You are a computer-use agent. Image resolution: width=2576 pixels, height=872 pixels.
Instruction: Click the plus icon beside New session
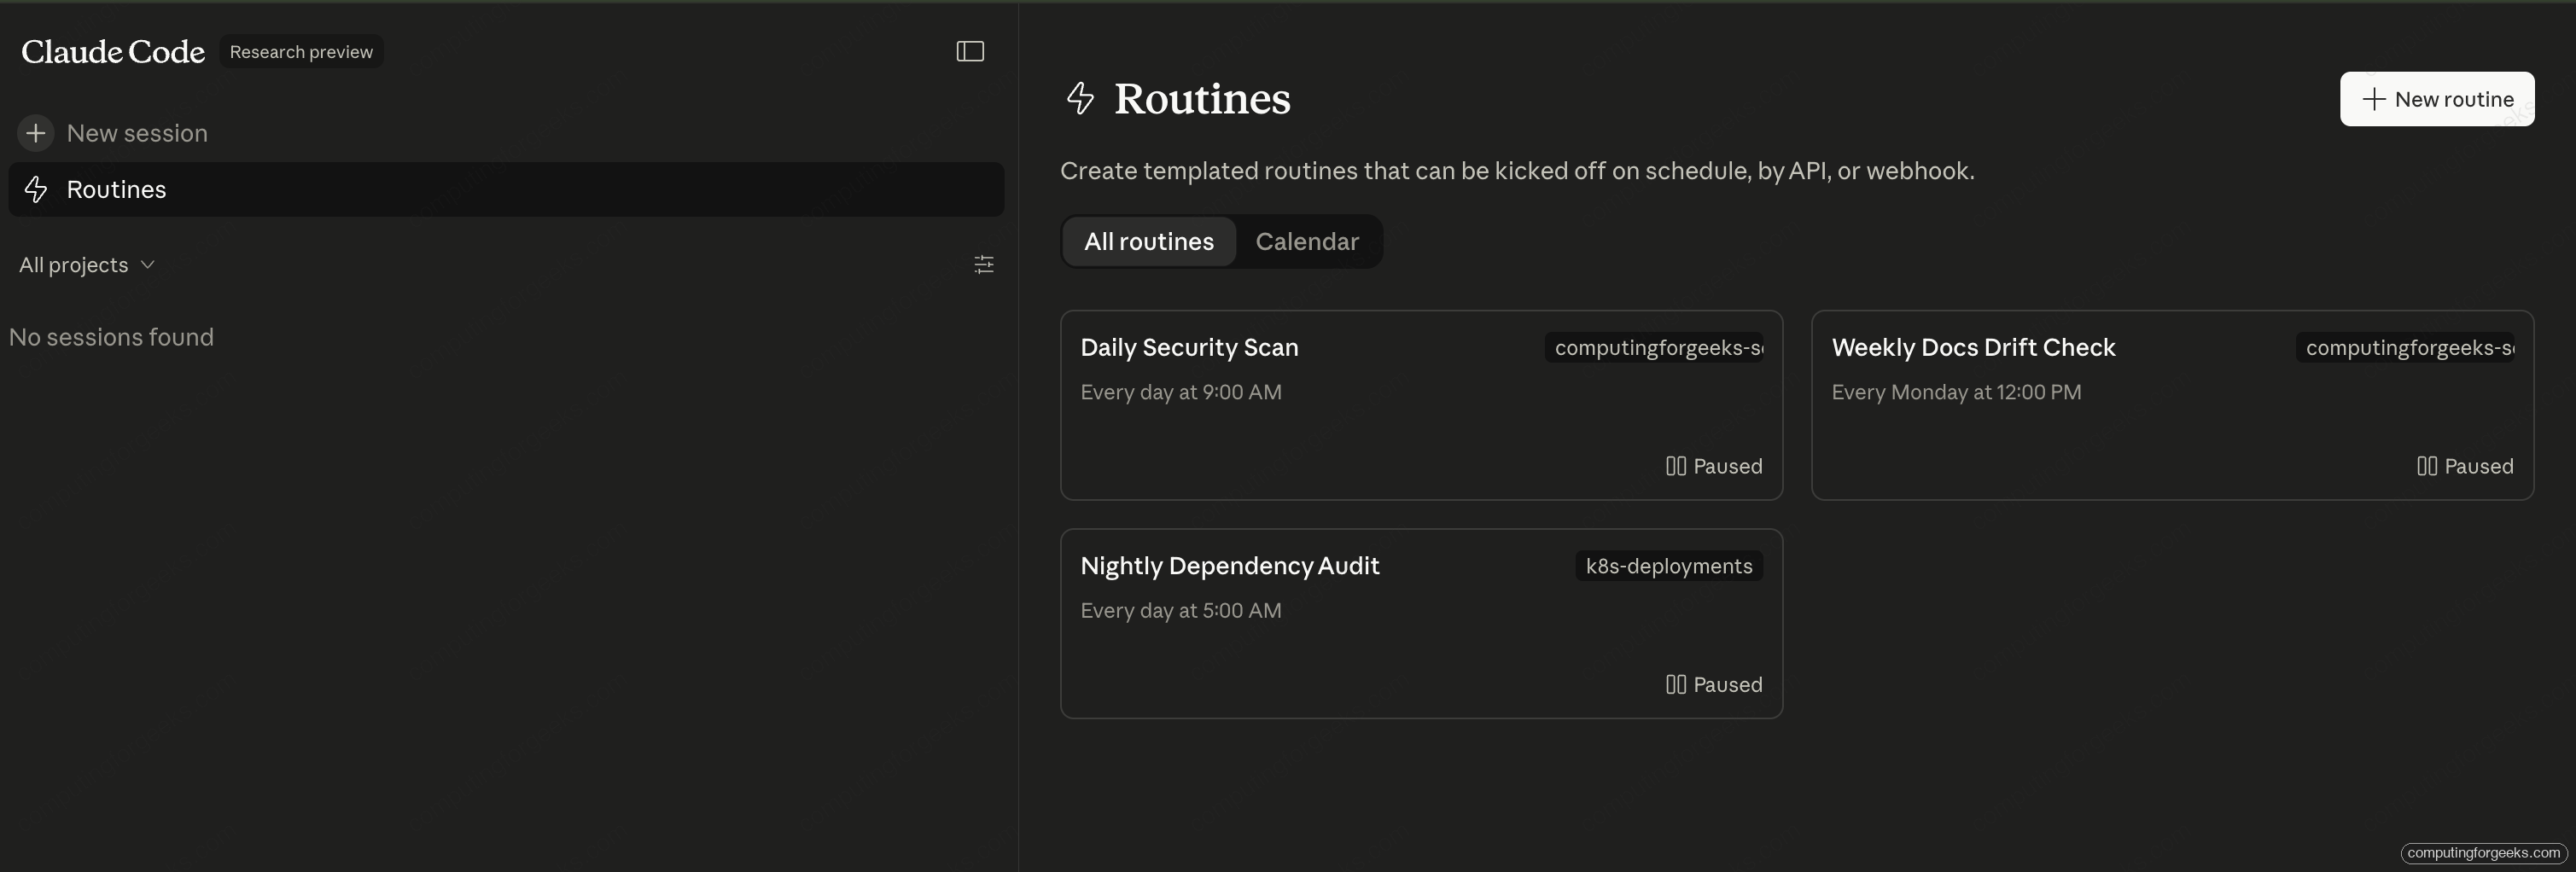click(36, 132)
